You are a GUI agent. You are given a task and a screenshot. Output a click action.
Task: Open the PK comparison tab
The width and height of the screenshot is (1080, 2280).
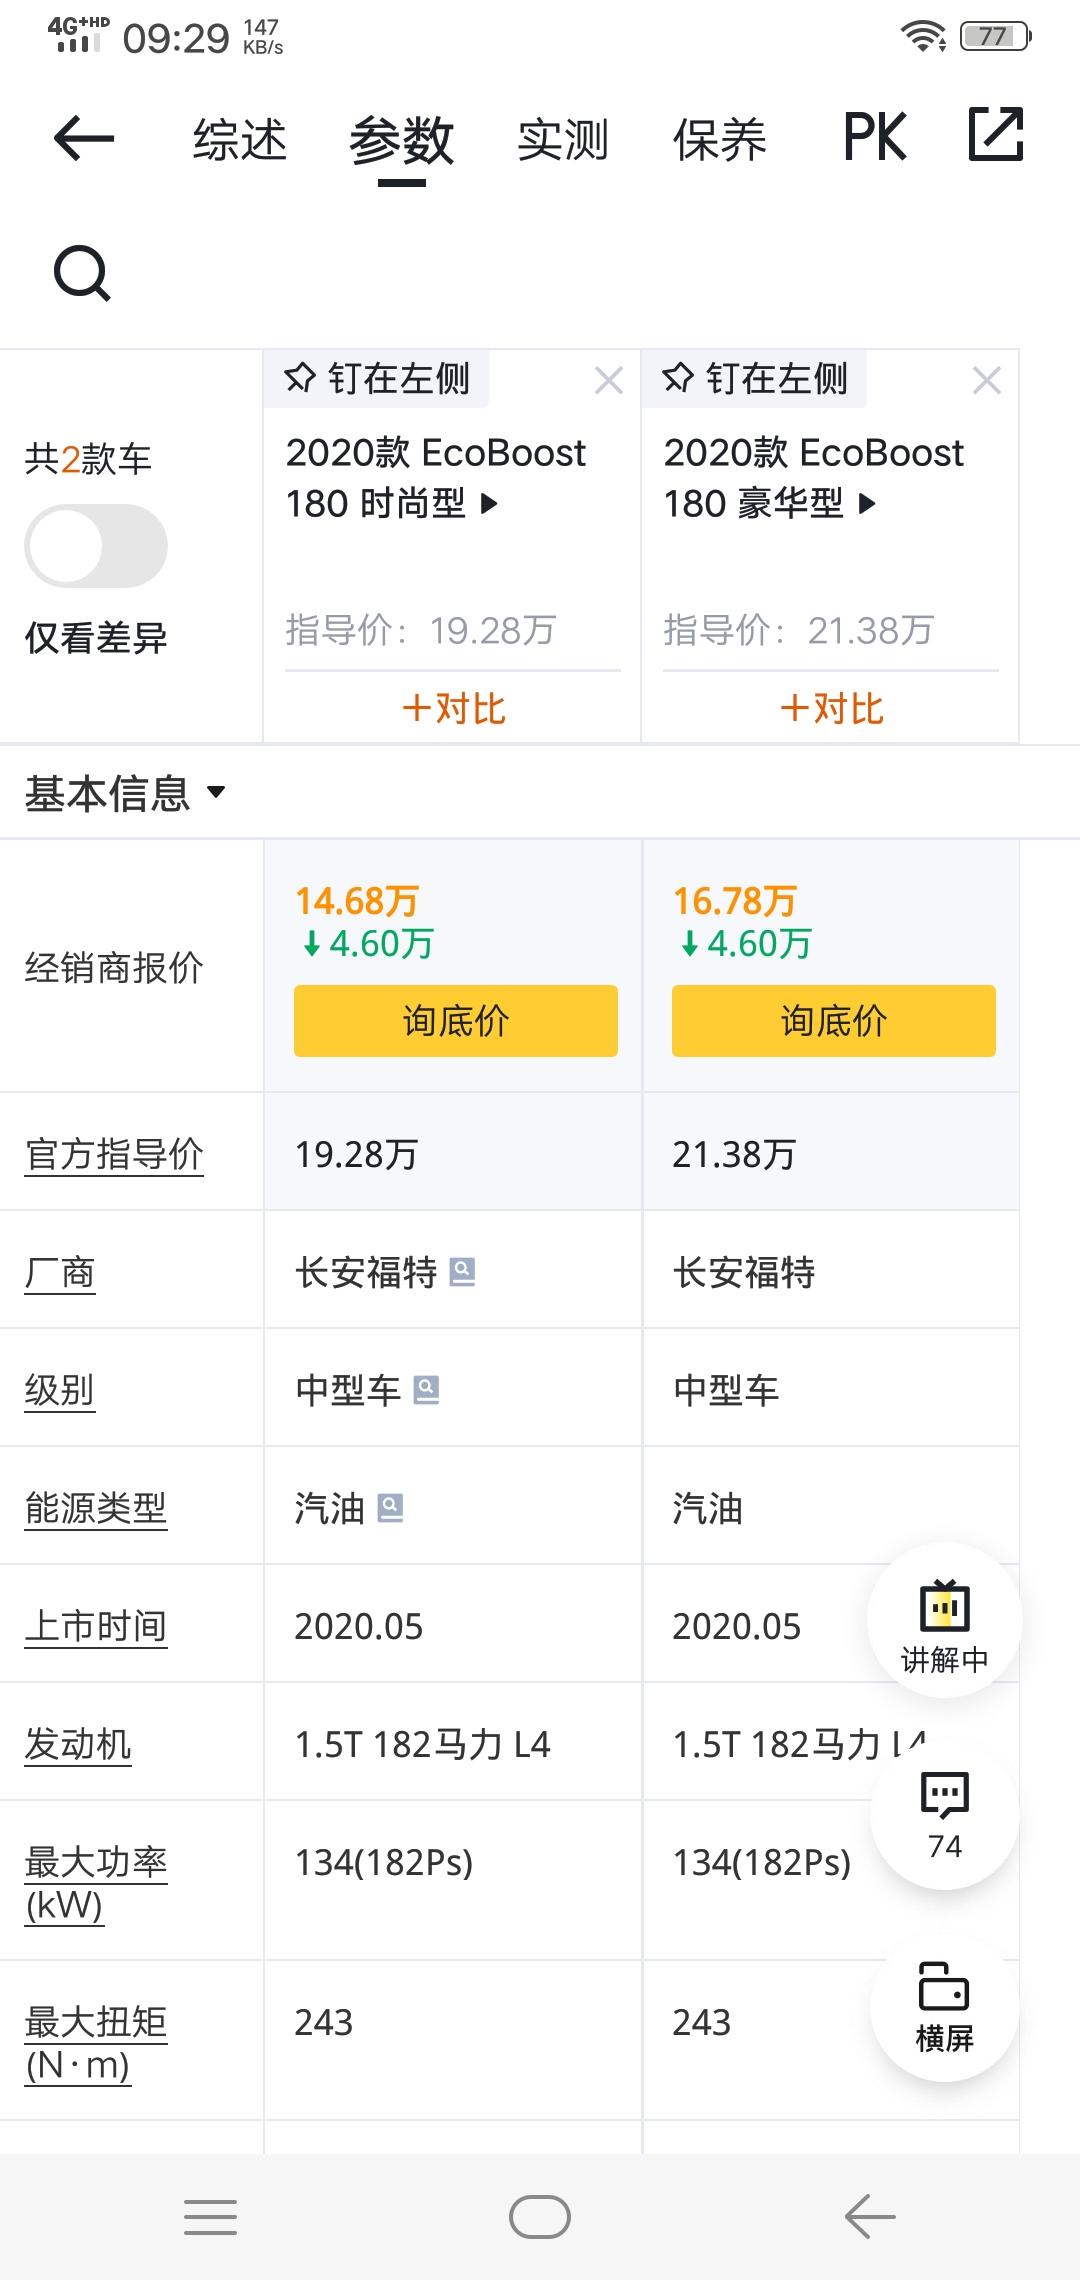875,137
